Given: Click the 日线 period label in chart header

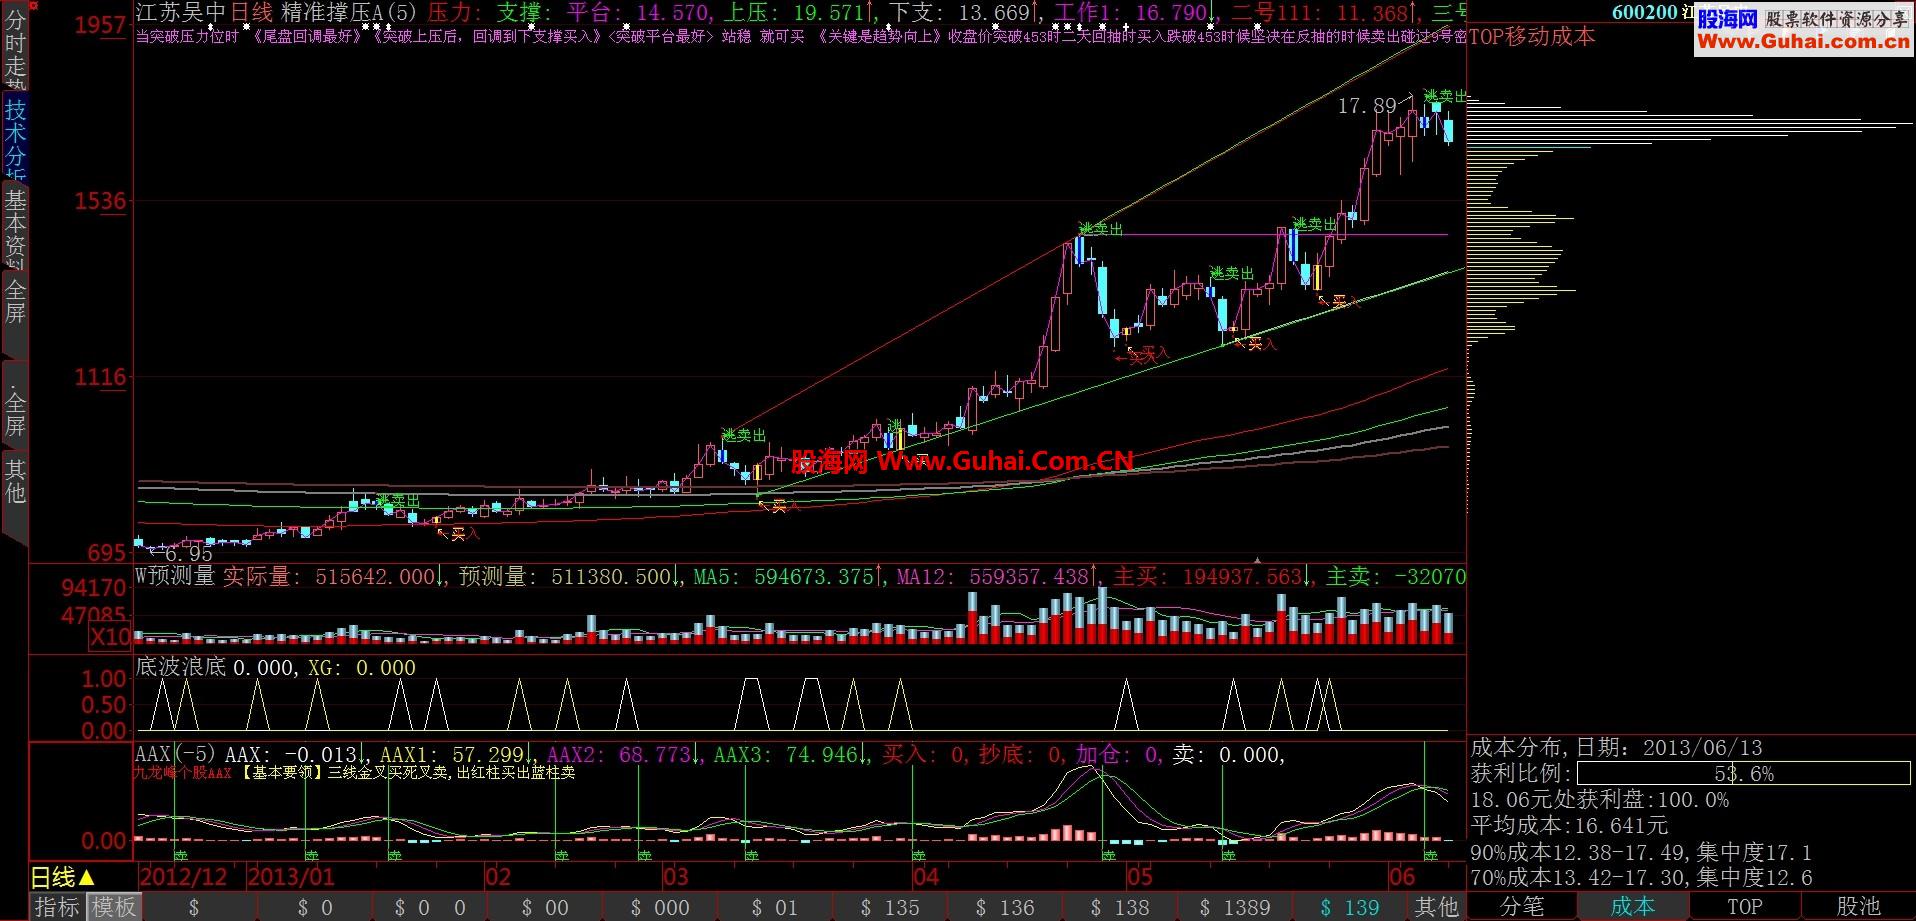Looking at the screenshot, I should click(252, 12).
